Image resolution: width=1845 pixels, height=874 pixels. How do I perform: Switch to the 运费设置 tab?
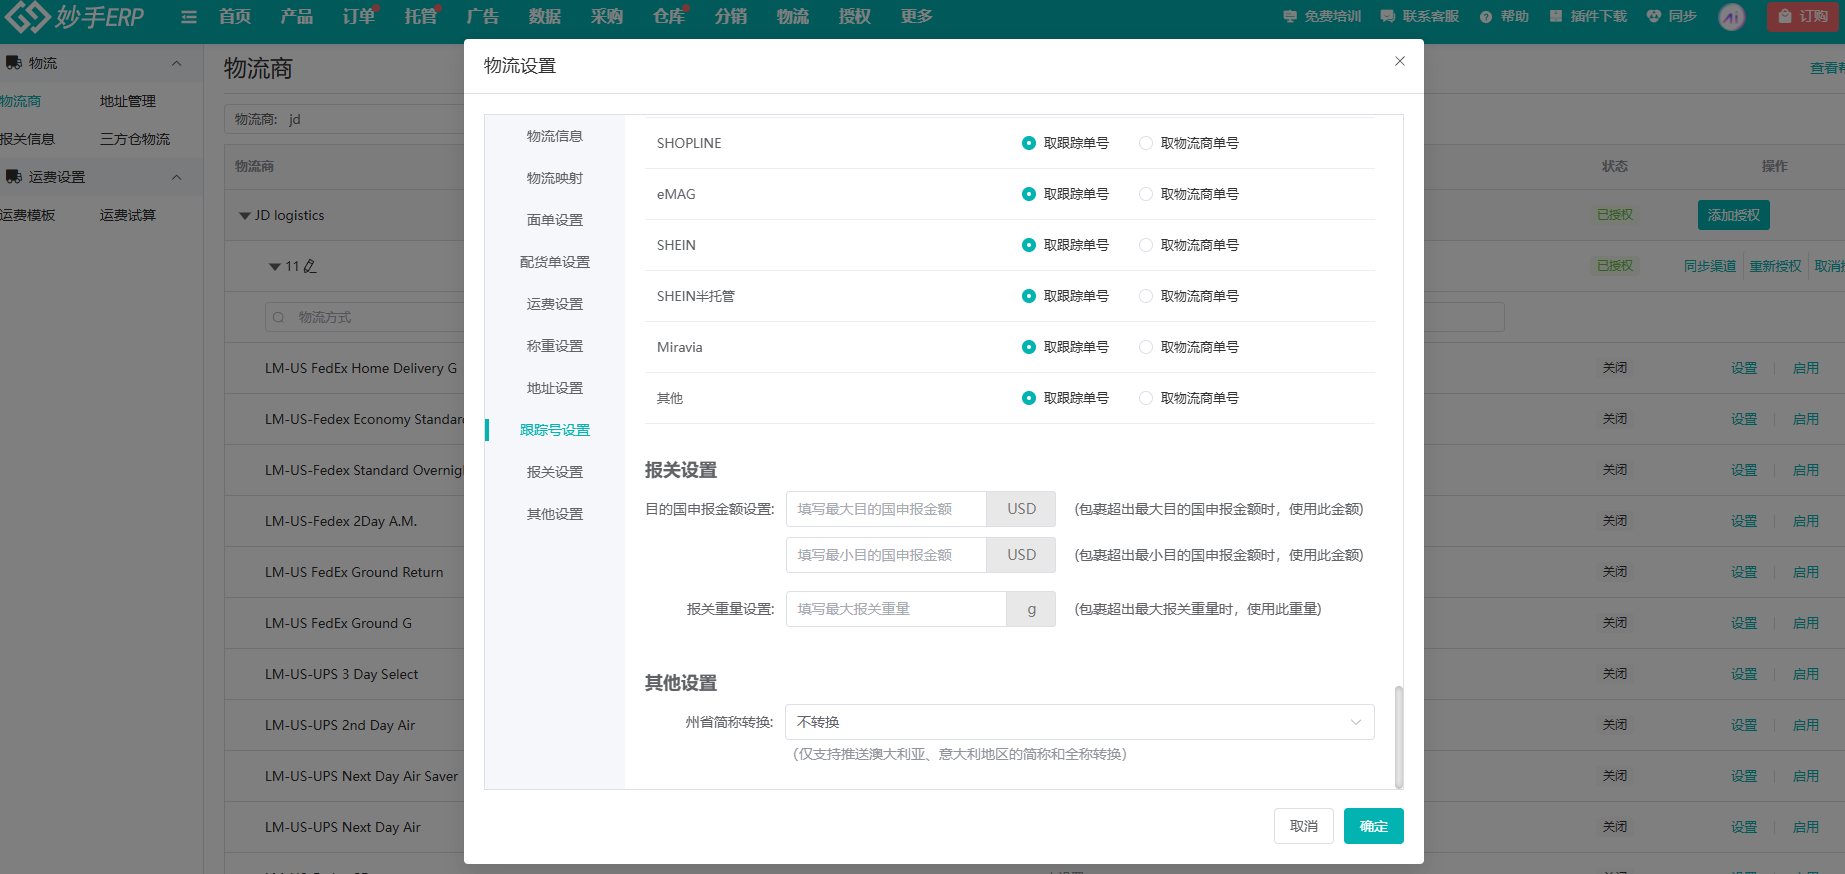[x=555, y=304]
